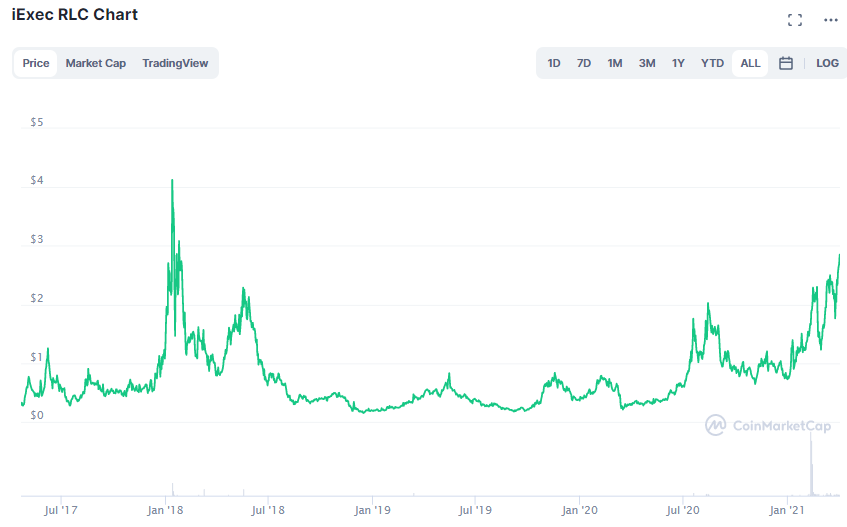The image size is (847, 527).
Task: Select the 1Y time range
Action: click(x=678, y=63)
